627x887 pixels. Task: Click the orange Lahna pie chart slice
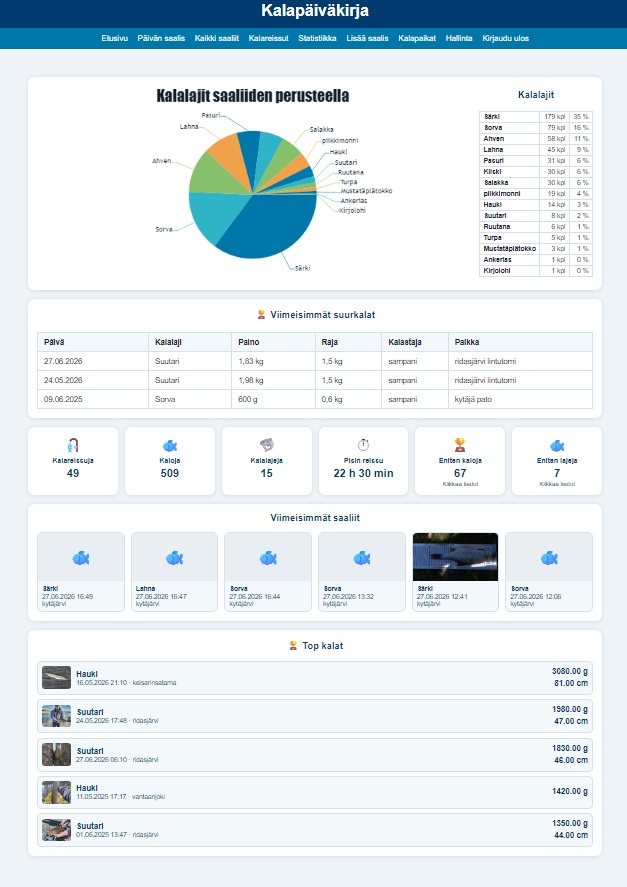click(230, 157)
